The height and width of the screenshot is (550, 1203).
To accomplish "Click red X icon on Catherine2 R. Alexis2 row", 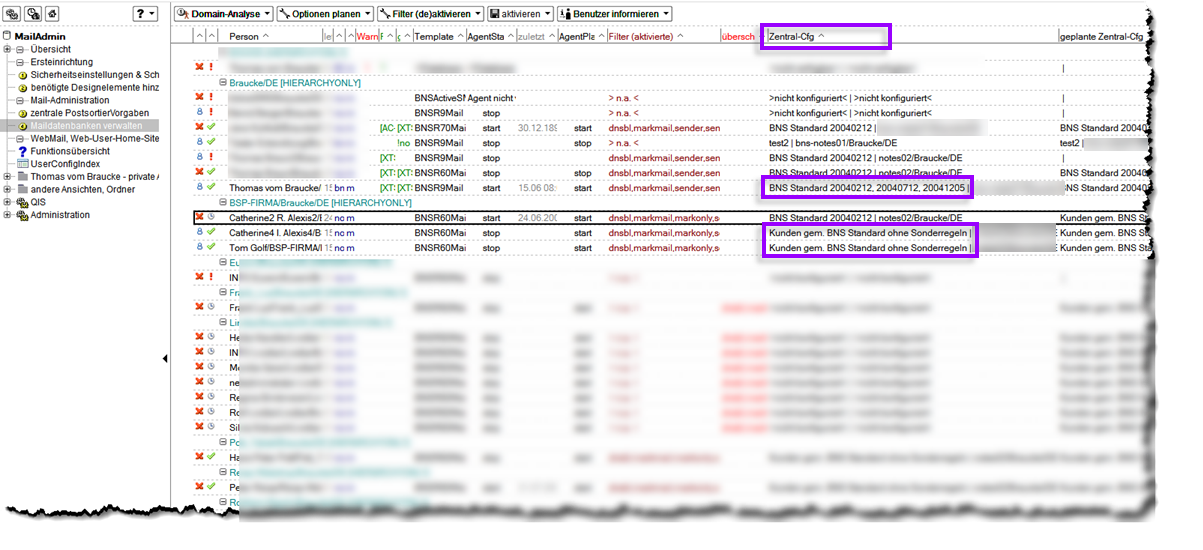I will pyautogui.click(x=199, y=218).
